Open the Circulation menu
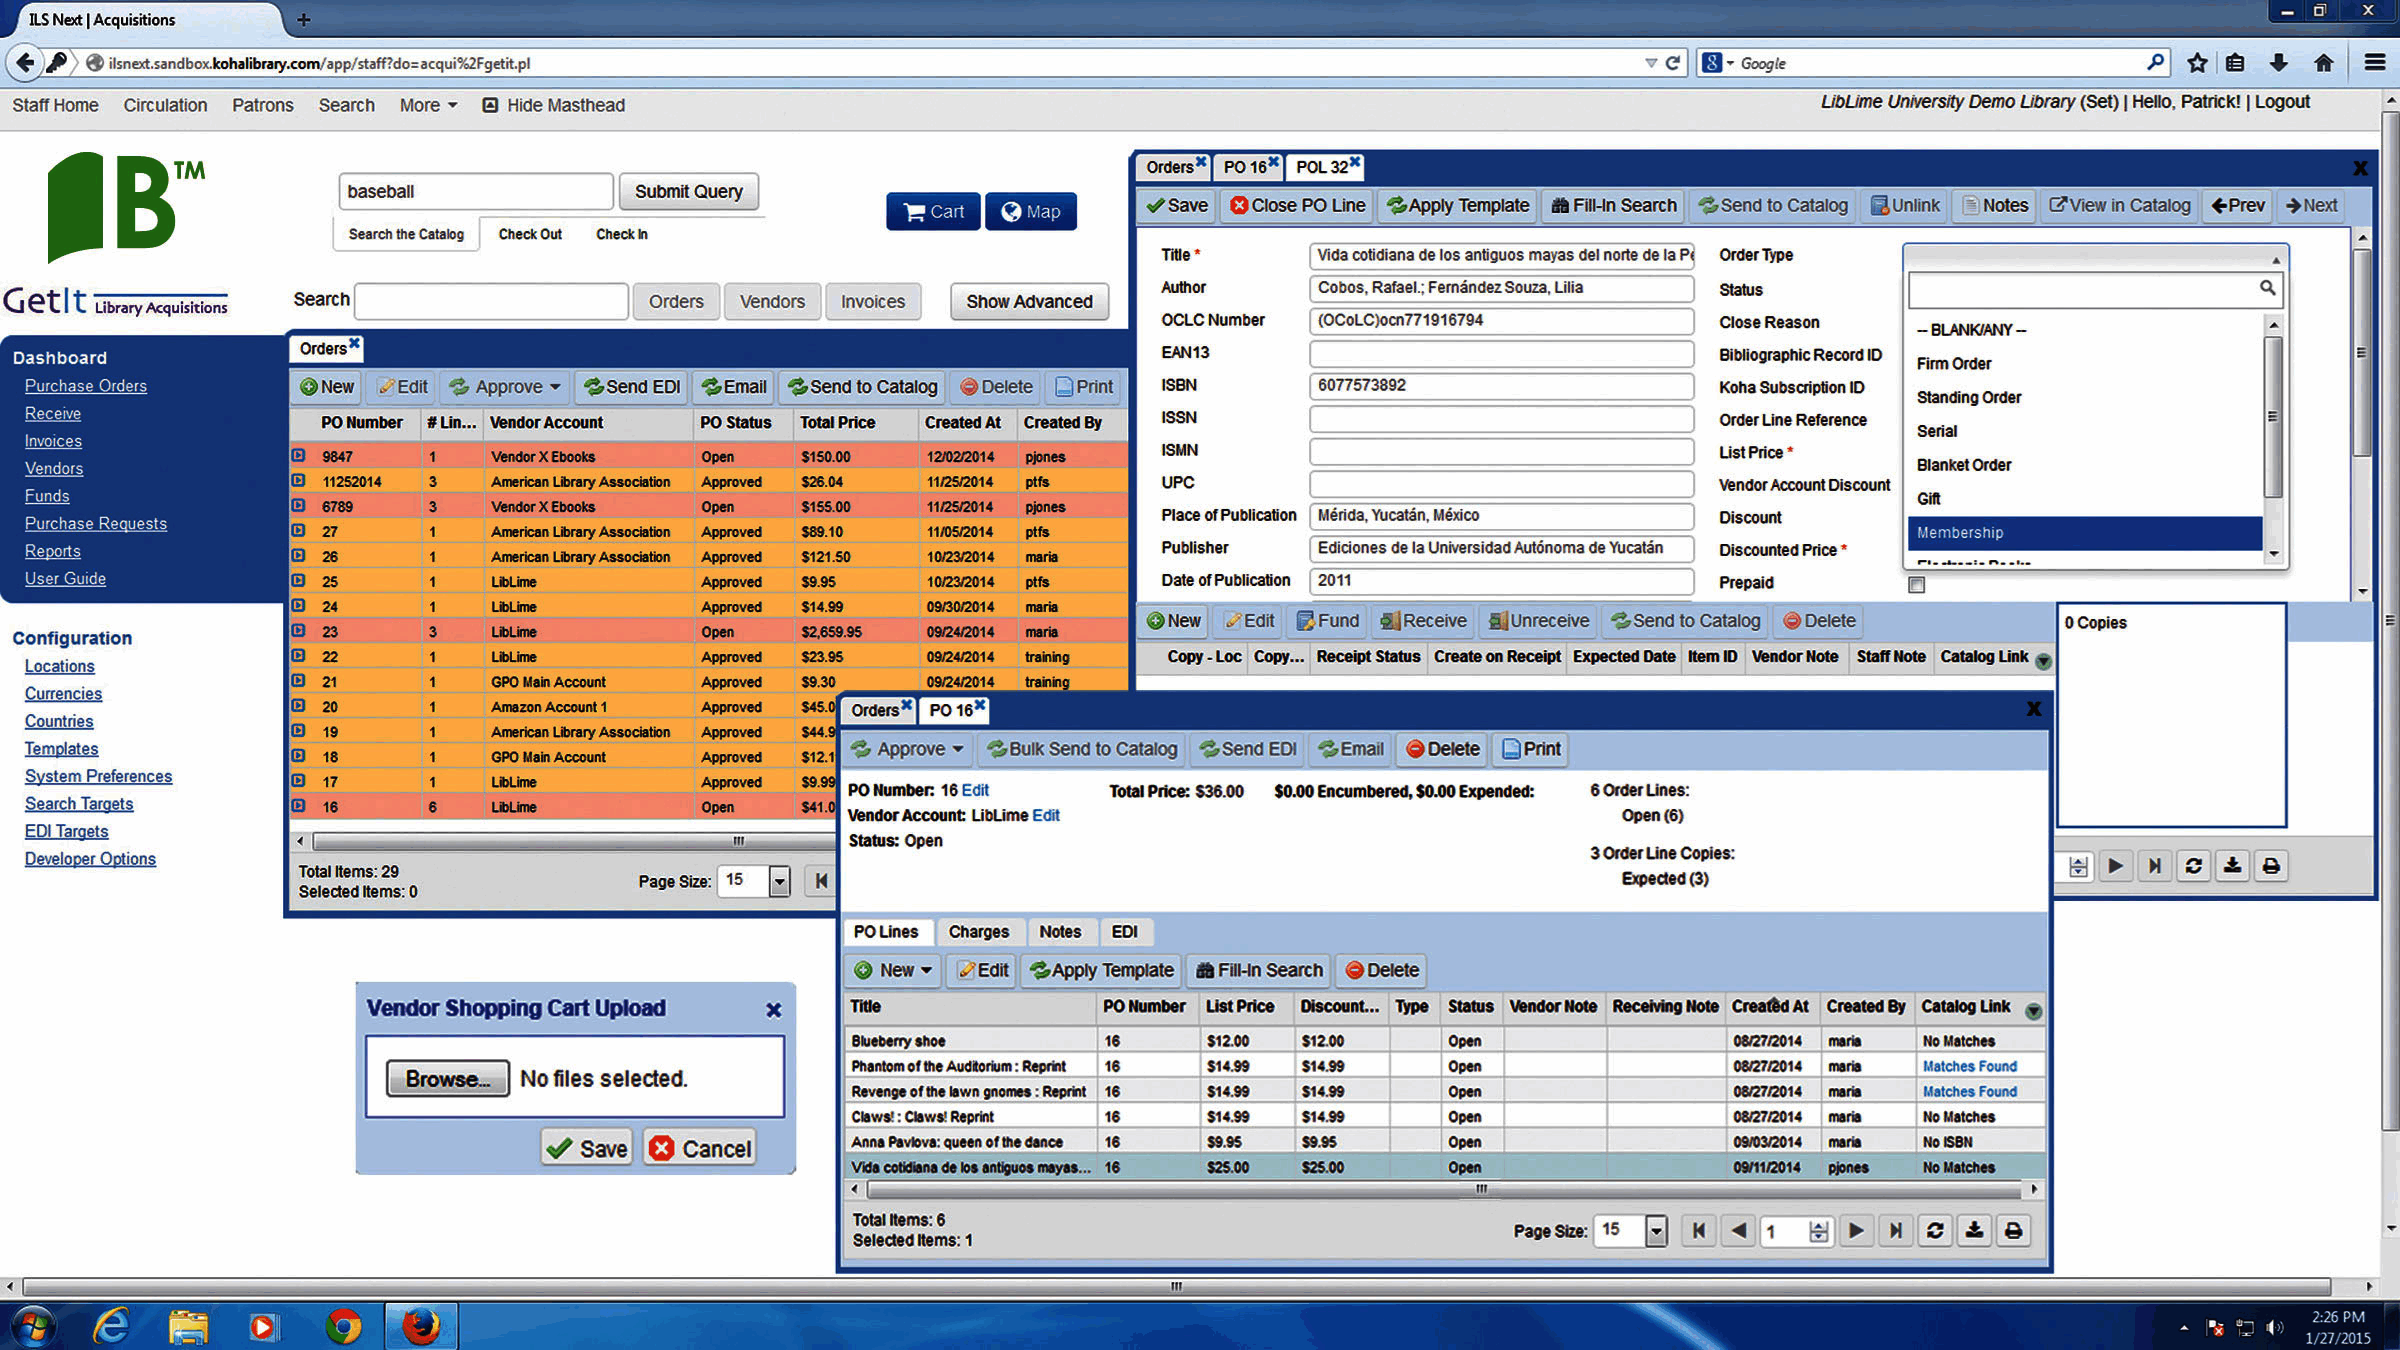The width and height of the screenshot is (2400, 1350). tap(165, 105)
